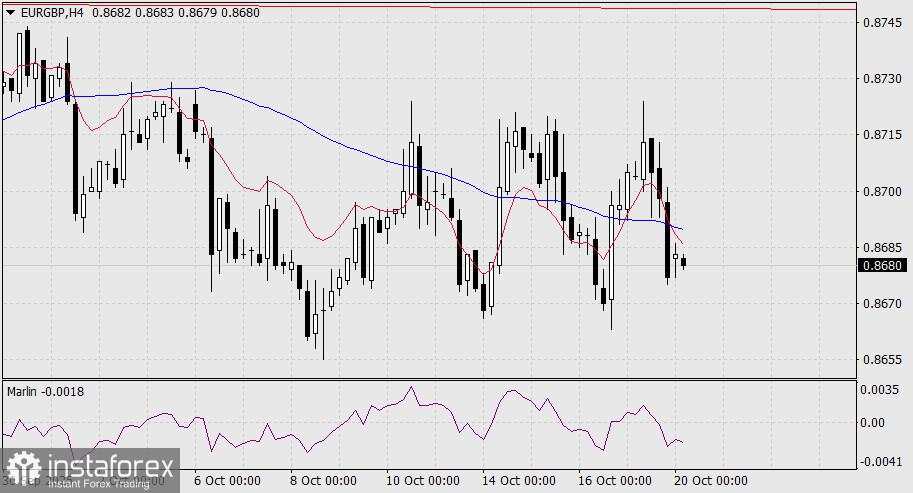Click the 0.8715 price axis label
Viewport: 913px width, 493px height.
click(881, 134)
